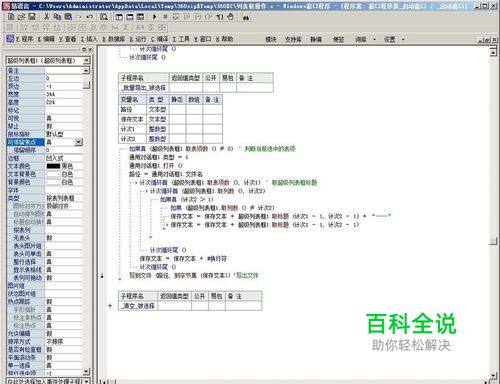500x384 pixels.
Task: Click the 文本背景色 white color swatch
Action: (53, 174)
